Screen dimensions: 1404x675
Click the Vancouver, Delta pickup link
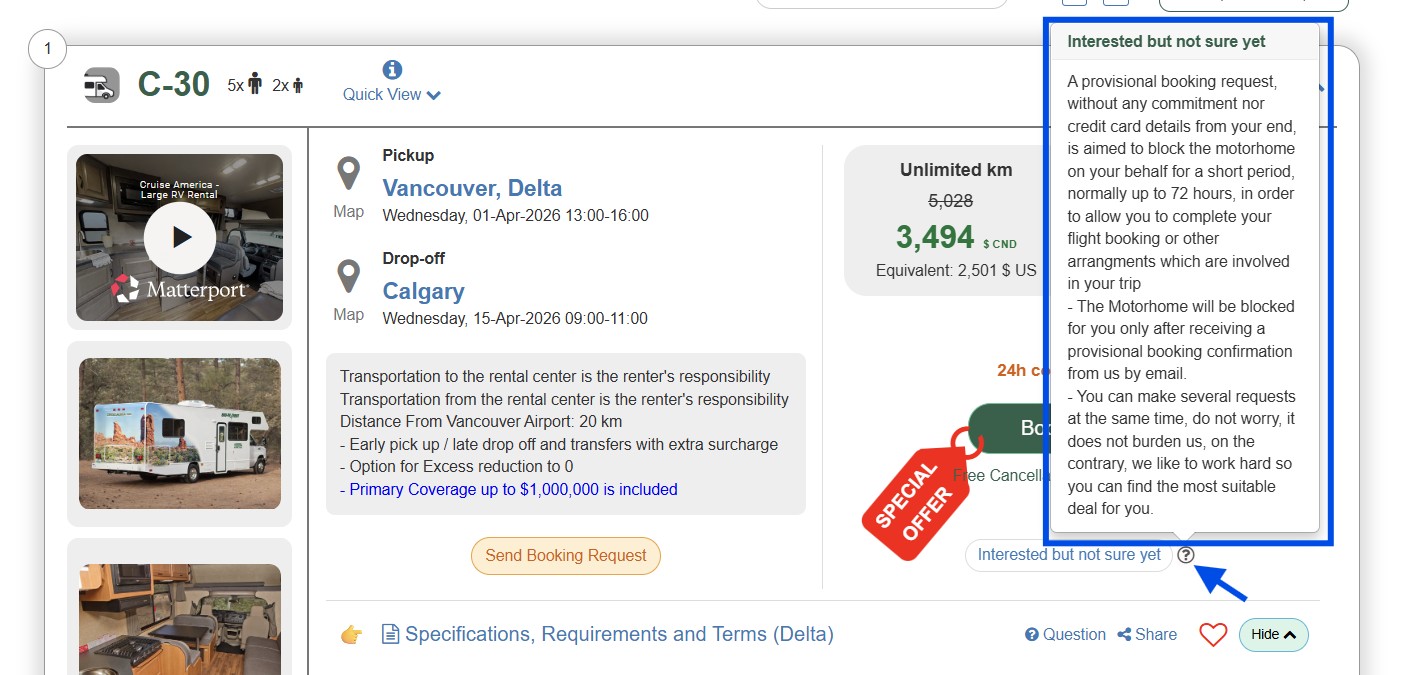[x=472, y=188]
